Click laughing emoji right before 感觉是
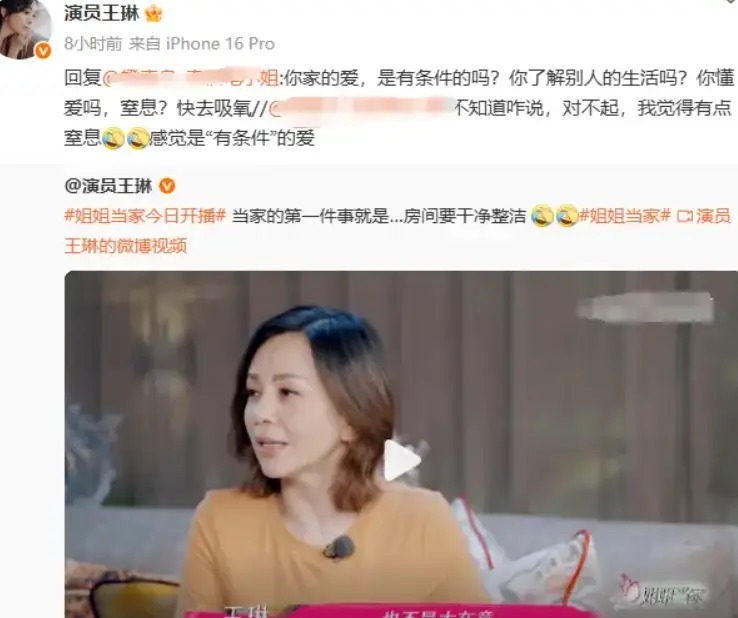This screenshot has width=738, height=618. coord(138,138)
